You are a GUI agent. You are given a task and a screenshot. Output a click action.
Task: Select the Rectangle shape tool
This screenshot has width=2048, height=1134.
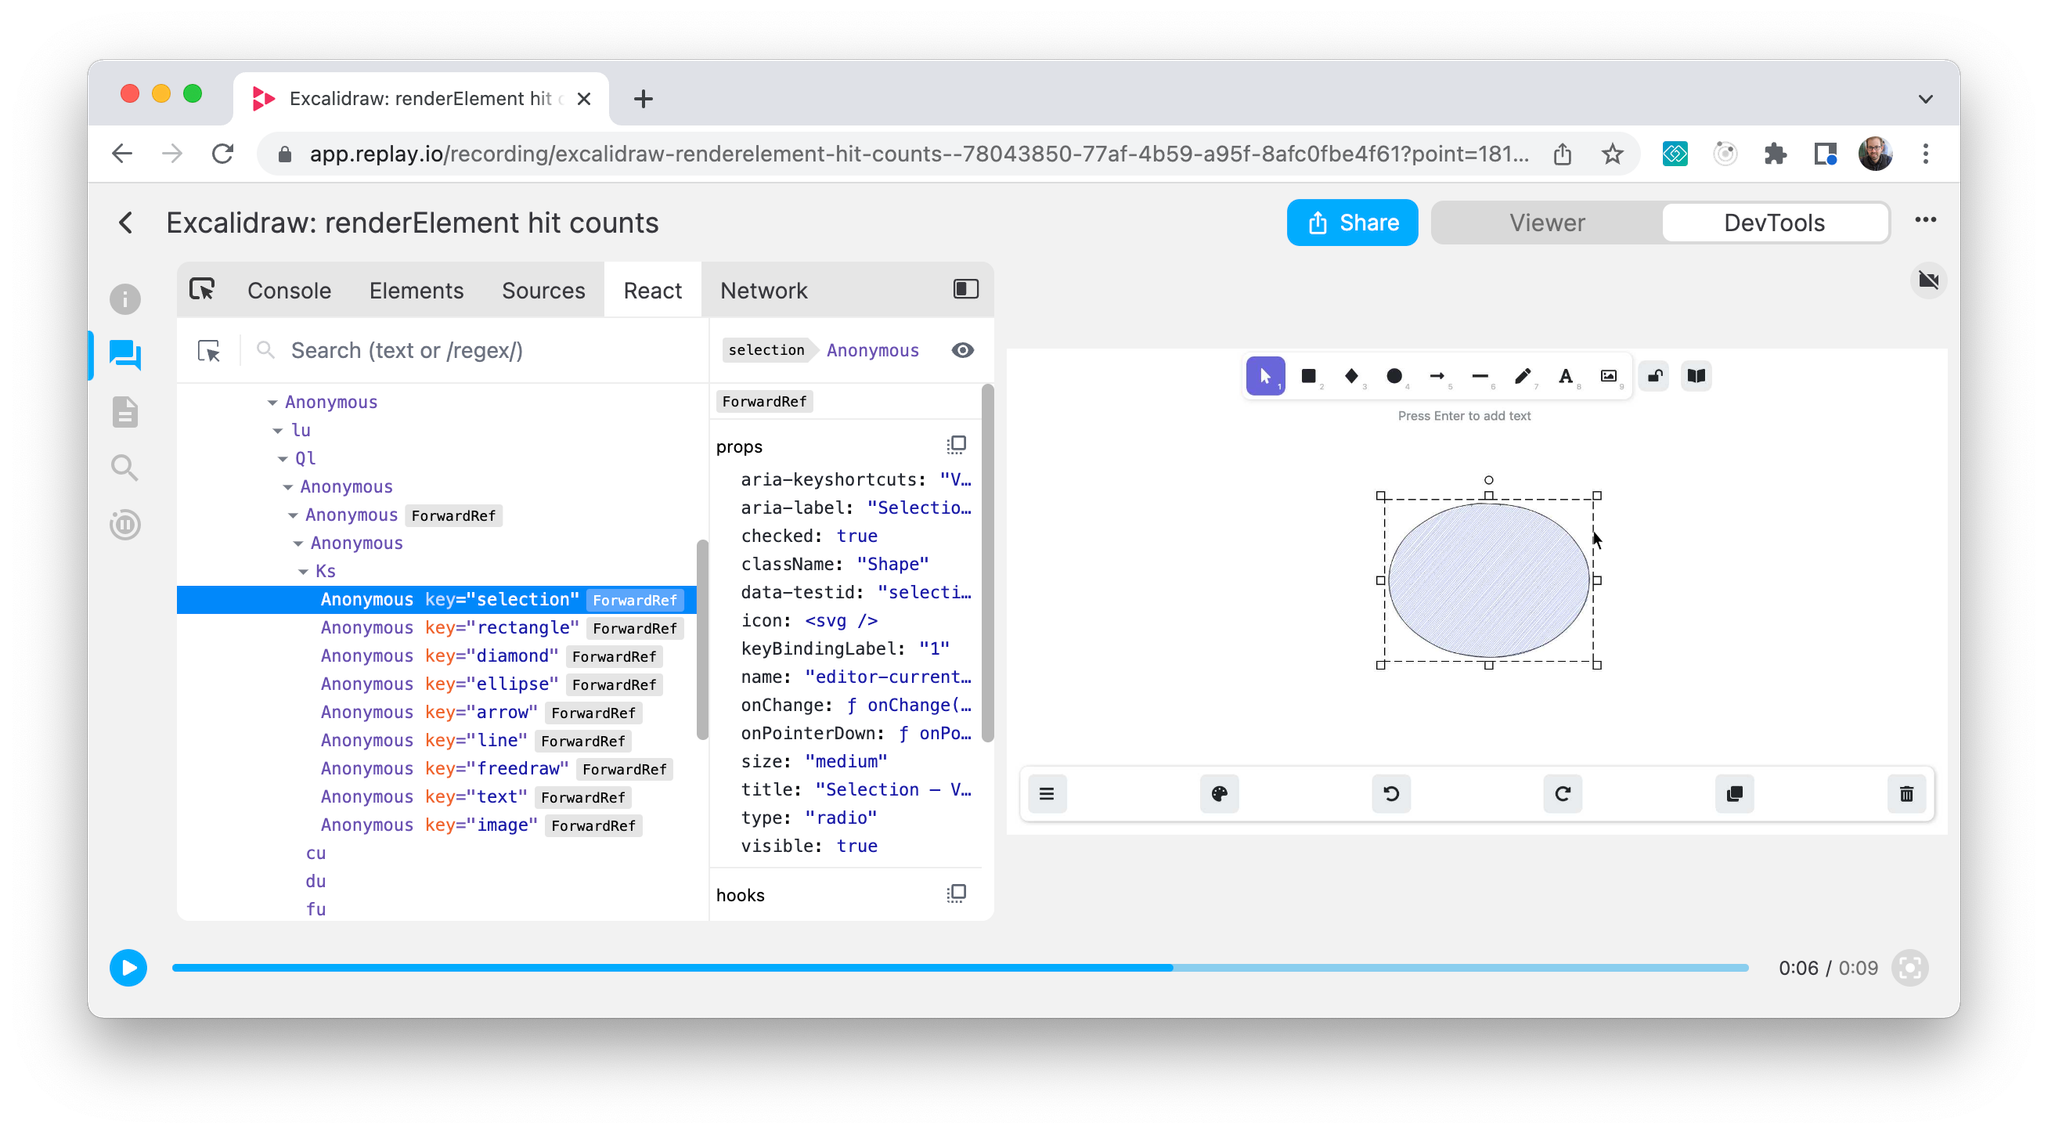(x=1308, y=376)
